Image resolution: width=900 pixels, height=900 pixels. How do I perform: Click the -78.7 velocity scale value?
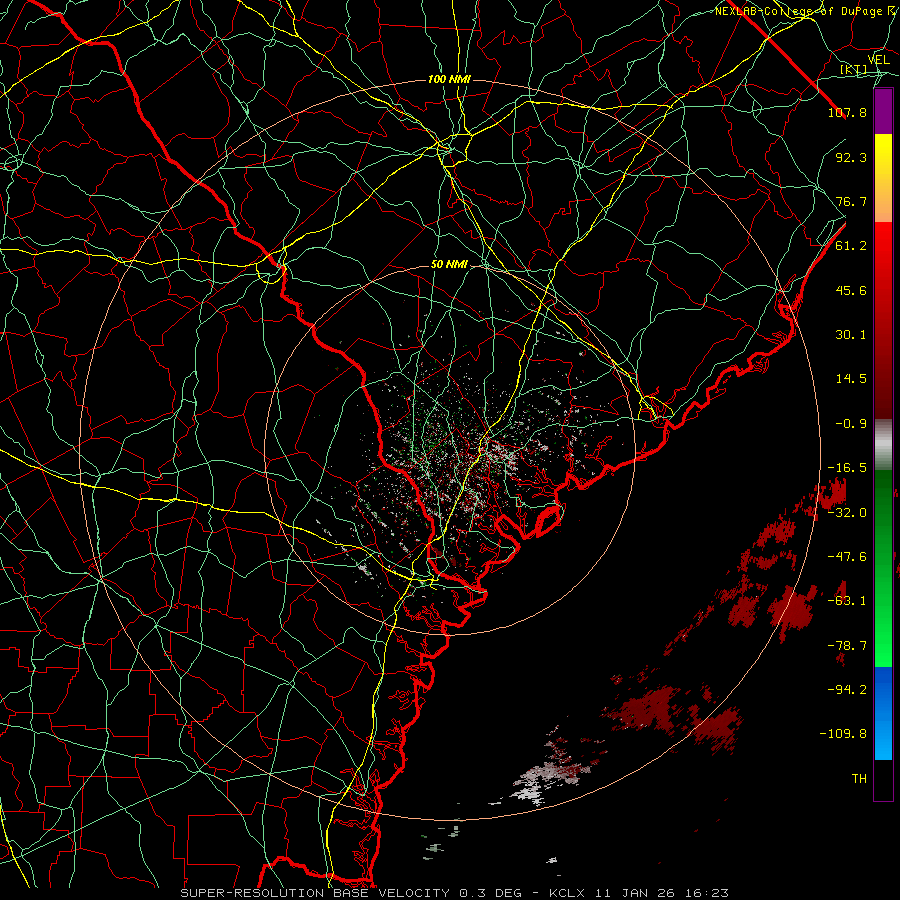point(847,646)
